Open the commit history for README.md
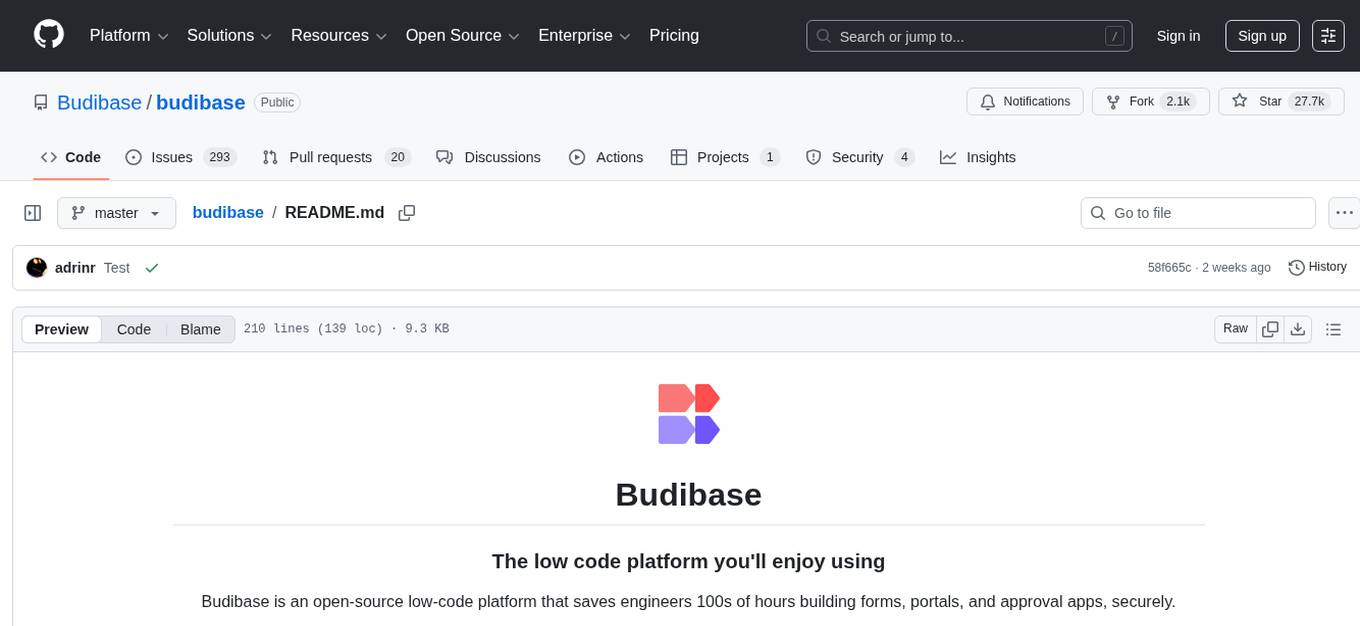 pyautogui.click(x=1317, y=267)
